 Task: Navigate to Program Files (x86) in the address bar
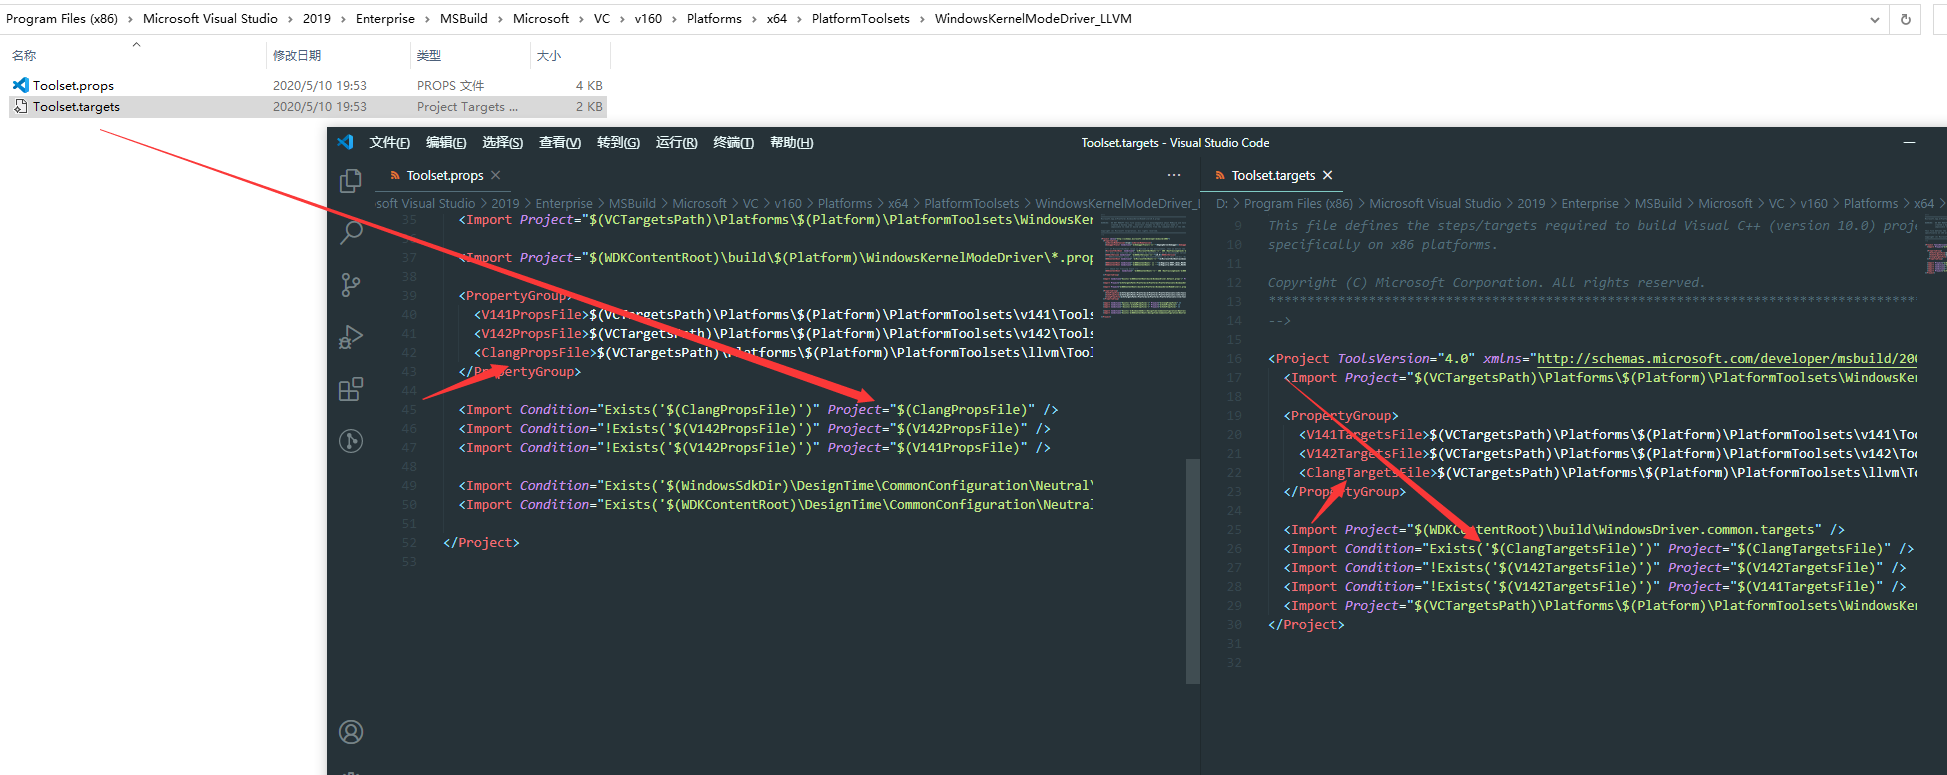coord(62,19)
